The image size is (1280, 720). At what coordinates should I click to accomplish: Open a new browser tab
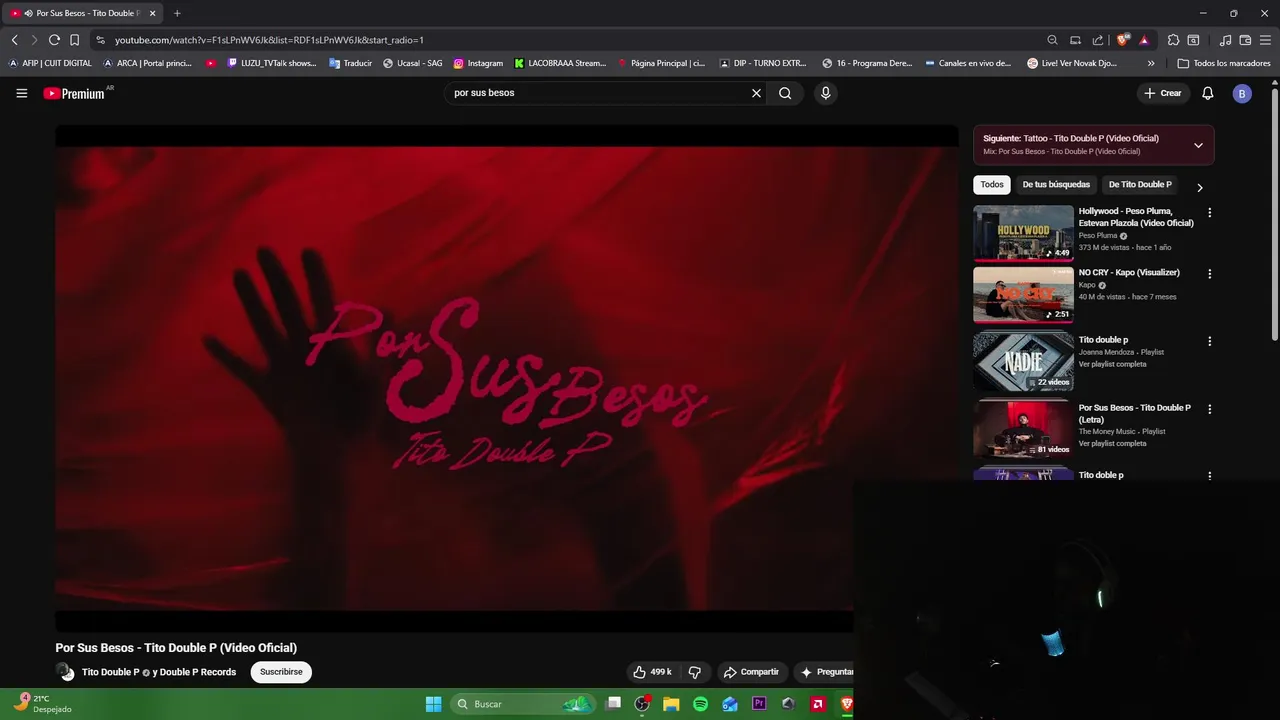coord(177,13)
